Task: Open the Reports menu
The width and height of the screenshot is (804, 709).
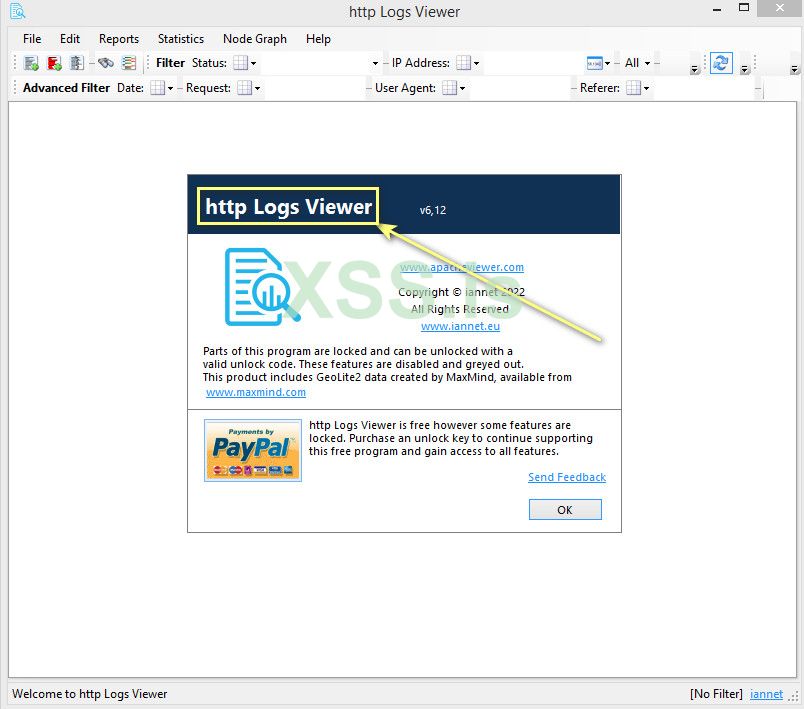Action: coord(119,39)
